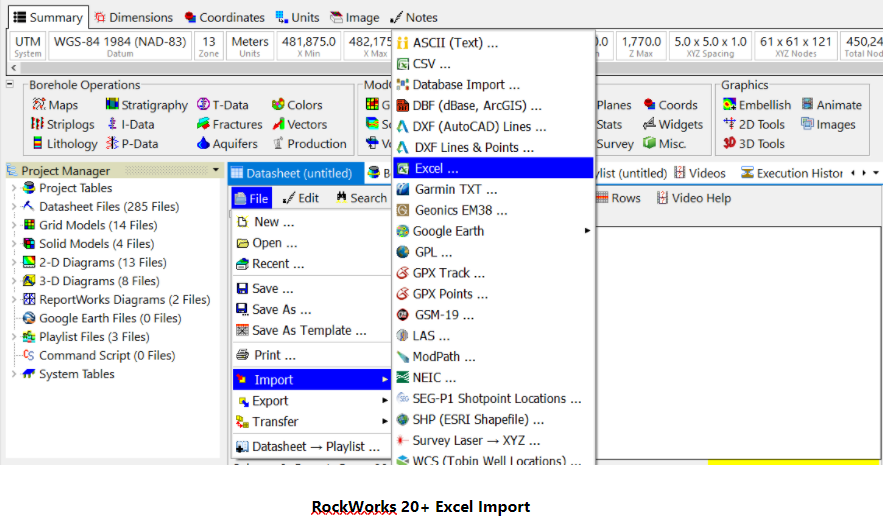Open the Images graphics tool
Image resolution: width=884 pixels, height=519 pixels.
click(x=828, y=124)
